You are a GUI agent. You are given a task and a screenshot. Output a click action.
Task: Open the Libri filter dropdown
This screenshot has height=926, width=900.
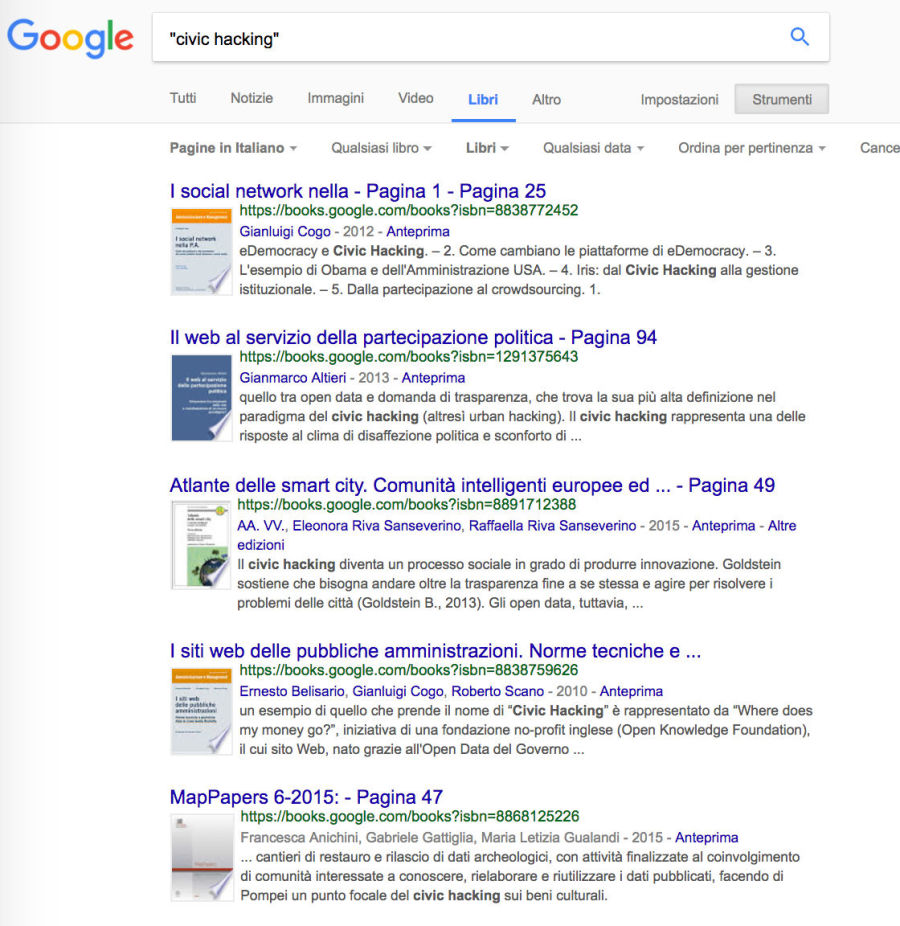(x=487, y=148)
